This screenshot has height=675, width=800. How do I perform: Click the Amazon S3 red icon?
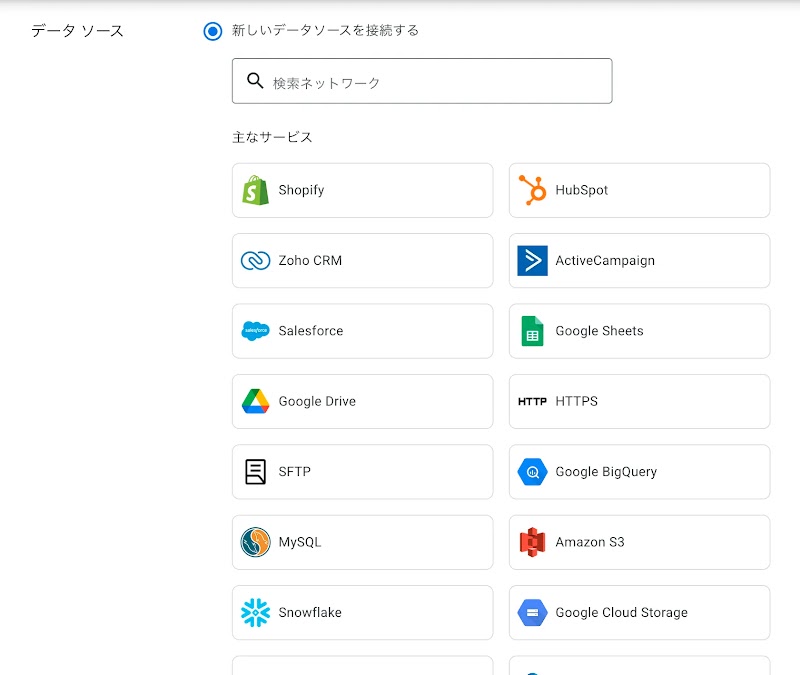pos(532,542)
